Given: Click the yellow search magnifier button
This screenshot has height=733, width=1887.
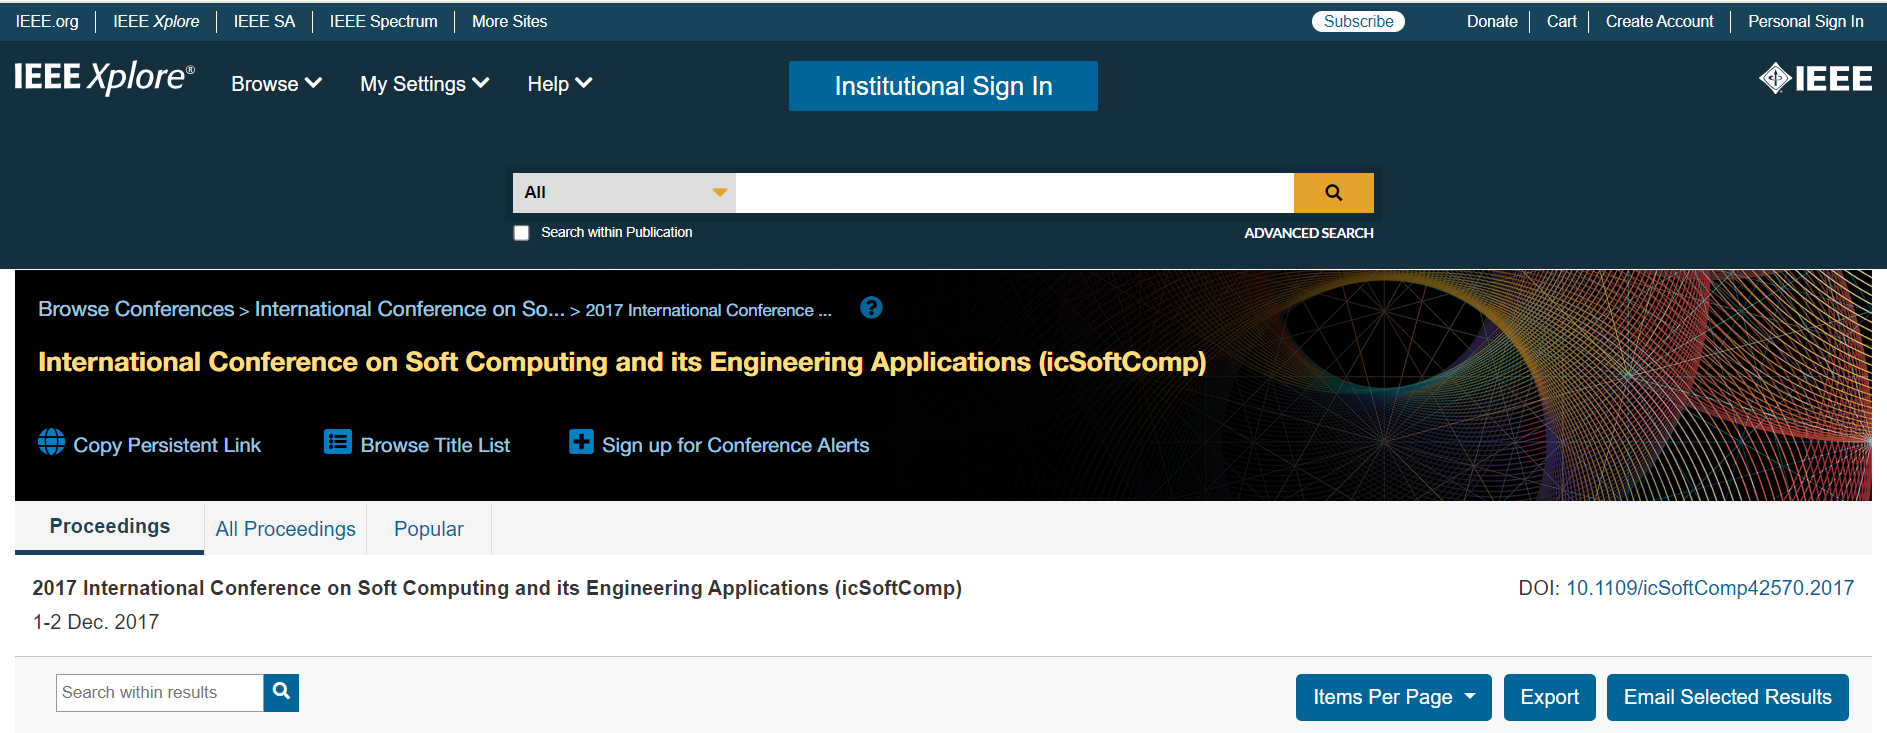Looking at the screenshot, I should [1333, 193].
